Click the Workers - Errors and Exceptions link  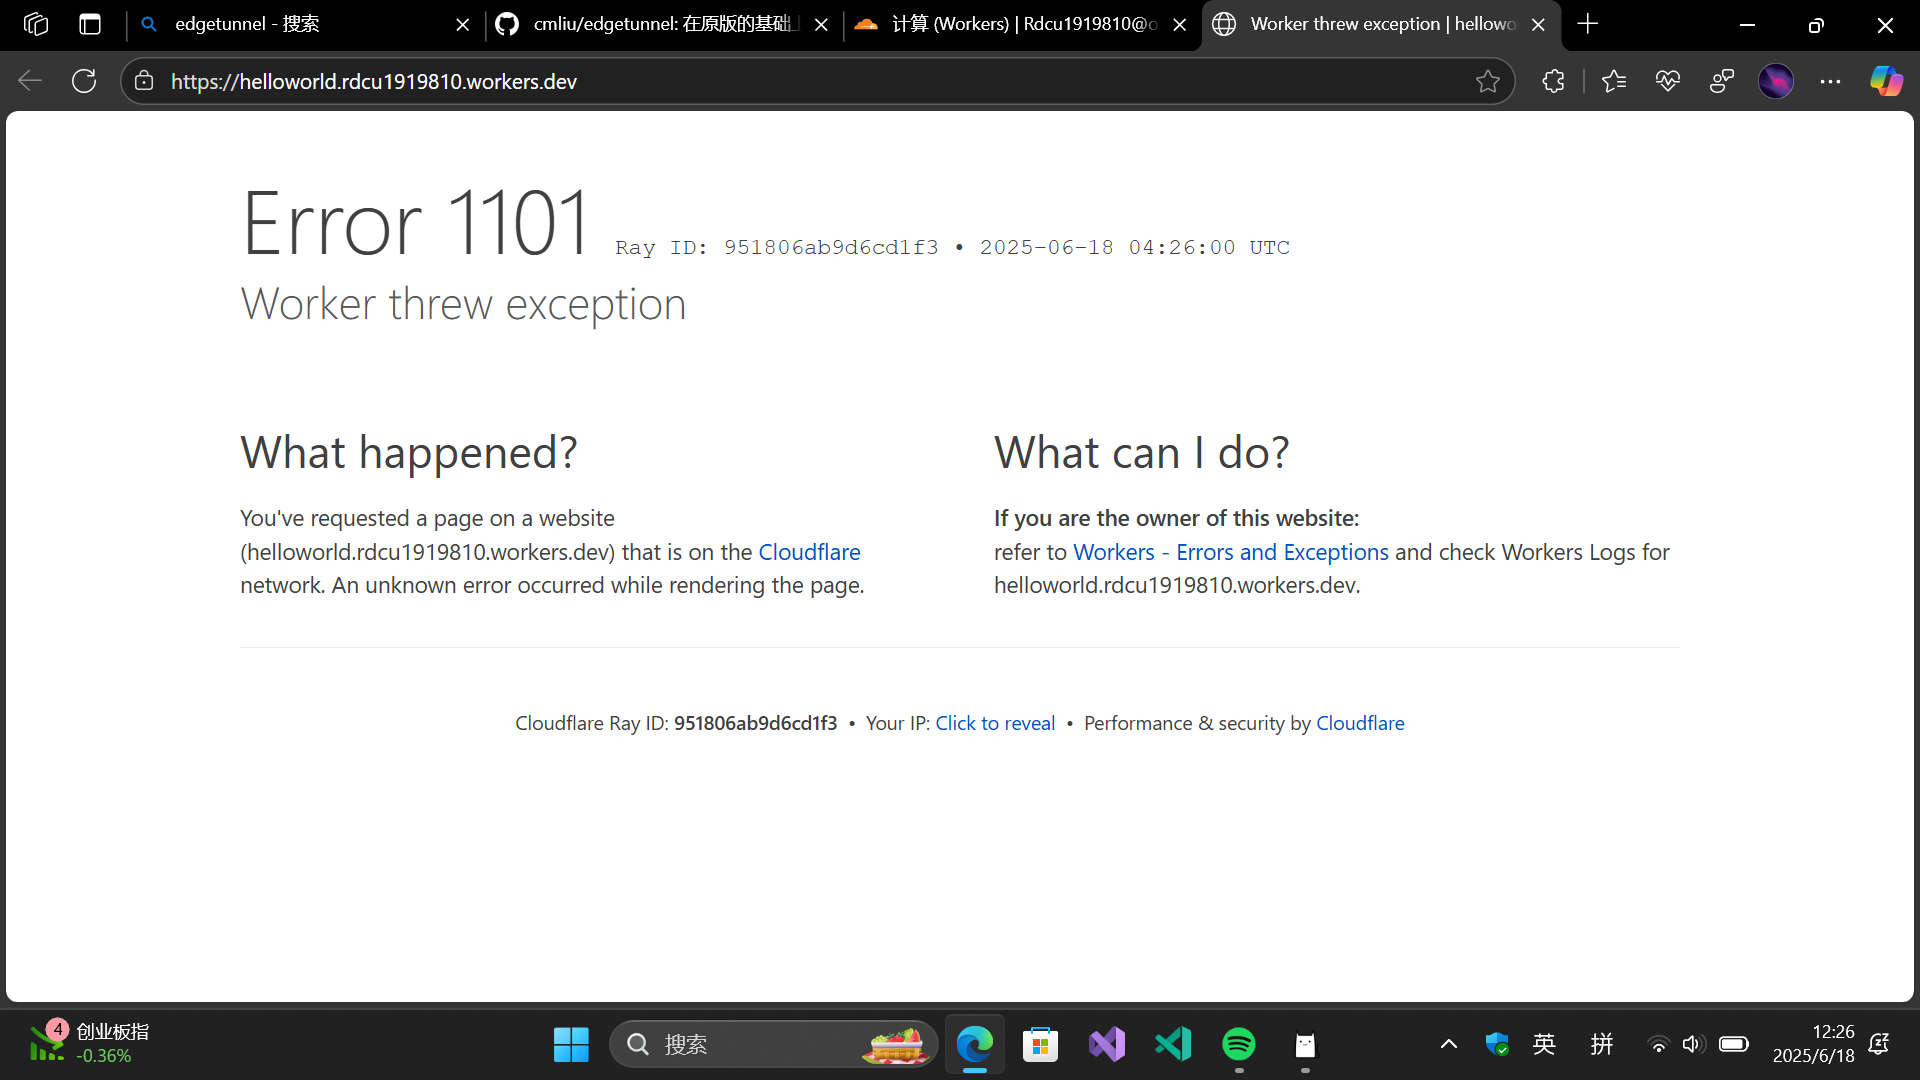click(x=1230, y=552)
